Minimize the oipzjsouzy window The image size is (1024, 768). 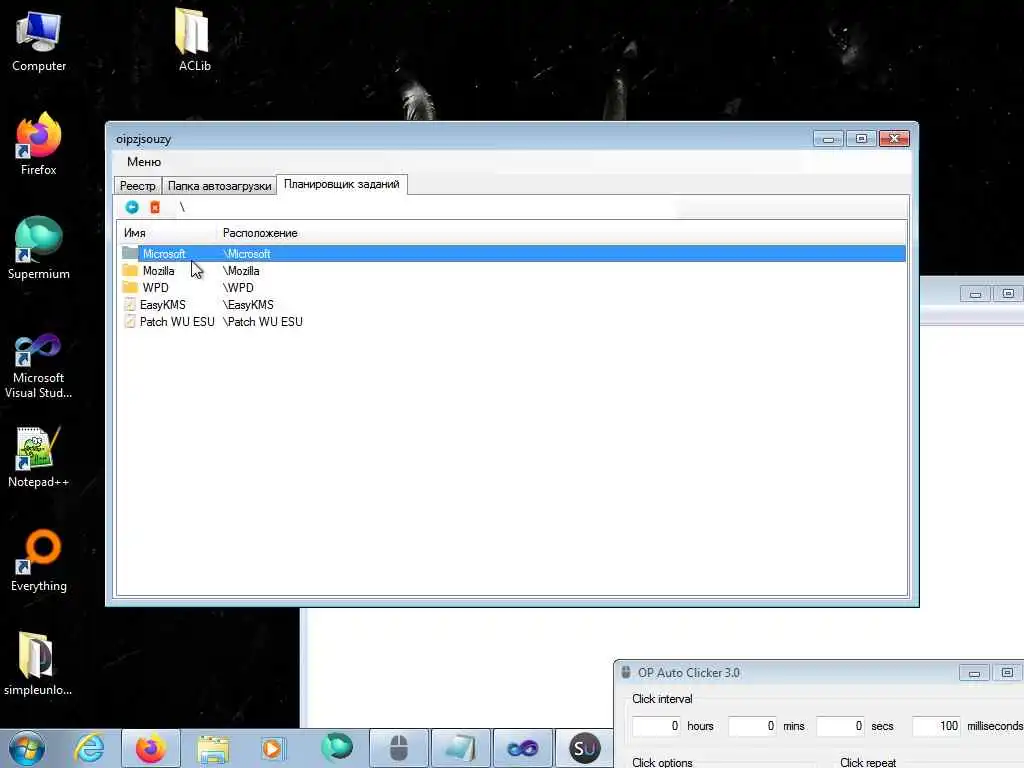coord(828,139)
